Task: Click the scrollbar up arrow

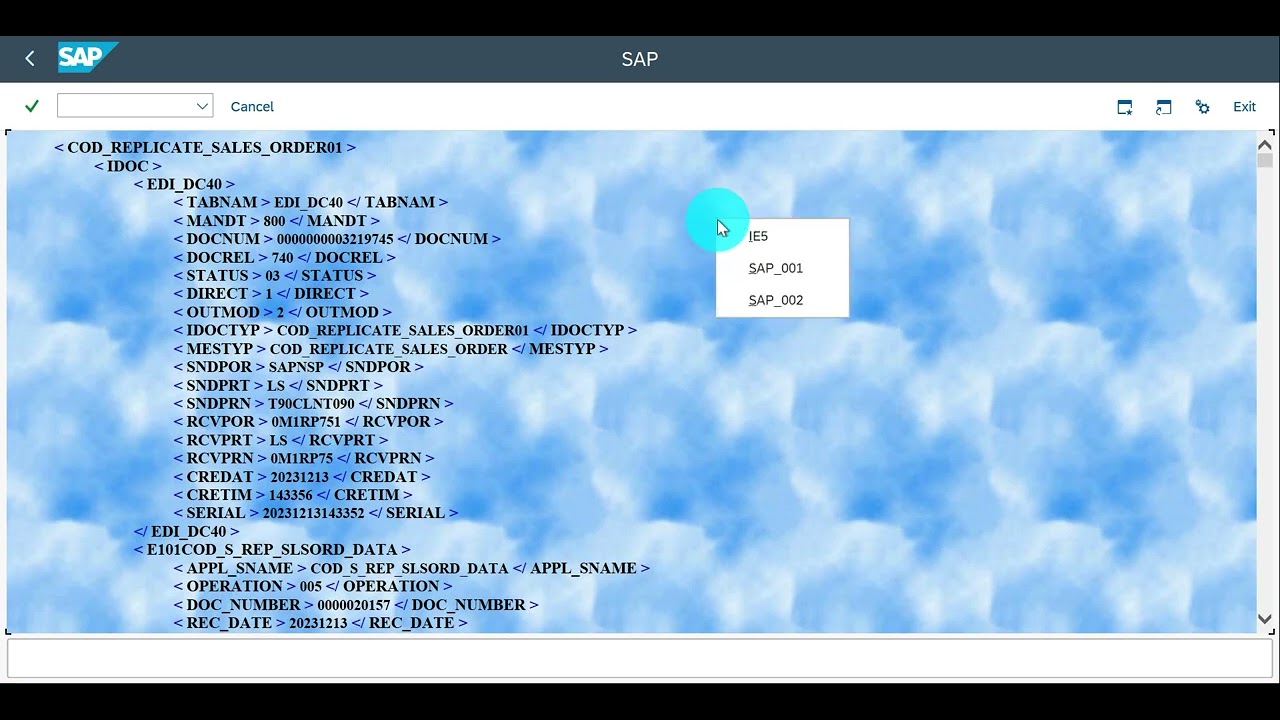Action: (x=1265, y=144)
